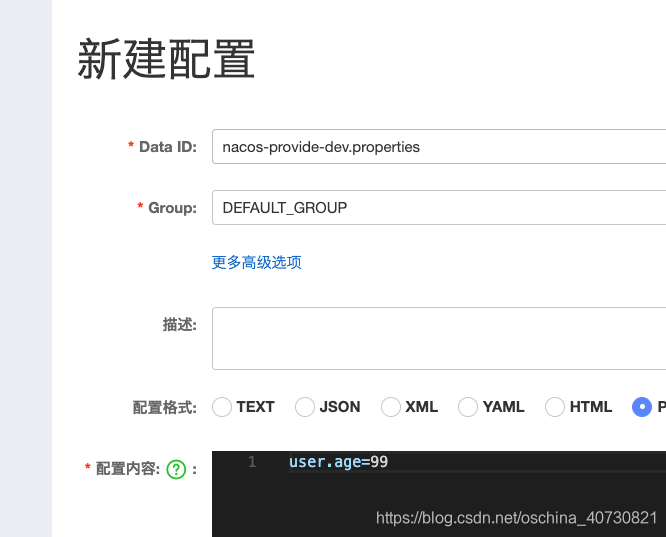Pick the HTML format radio button
This screenshot has height=537, width=666.
(x=555, y=407)
